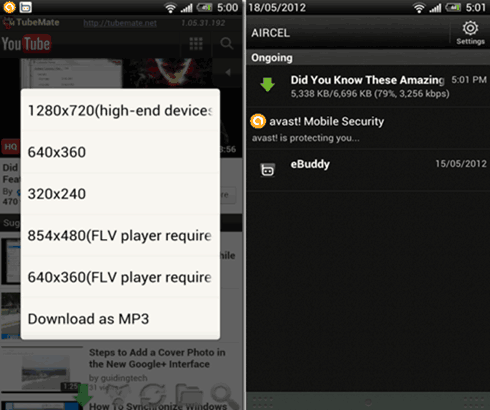The image size is (490, 410).
Task: Open the eBuddy notification icon
Action: pos(268,170)
